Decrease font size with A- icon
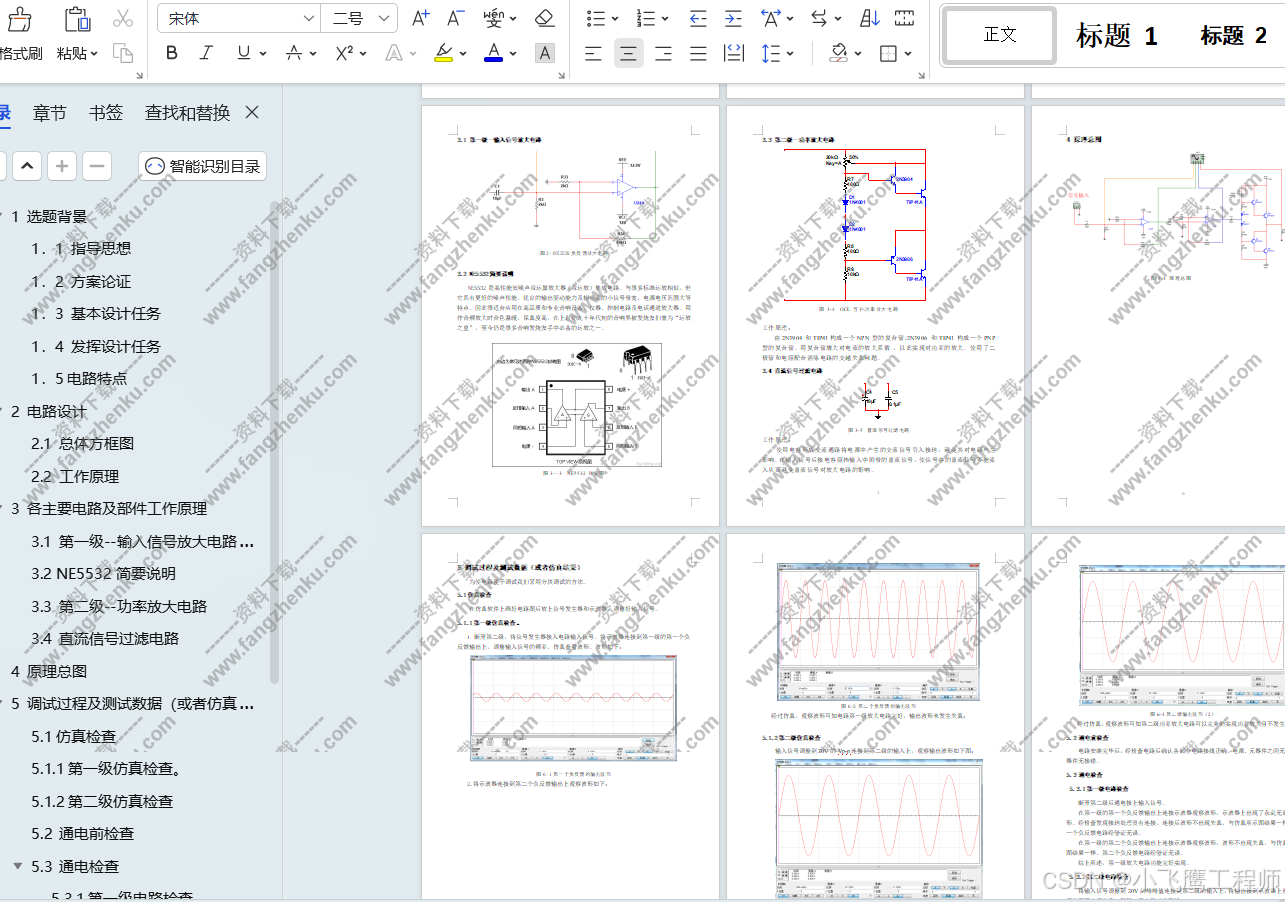This screenshot has height=902, width=1285. pyautogui.click(x=456, y=18)
